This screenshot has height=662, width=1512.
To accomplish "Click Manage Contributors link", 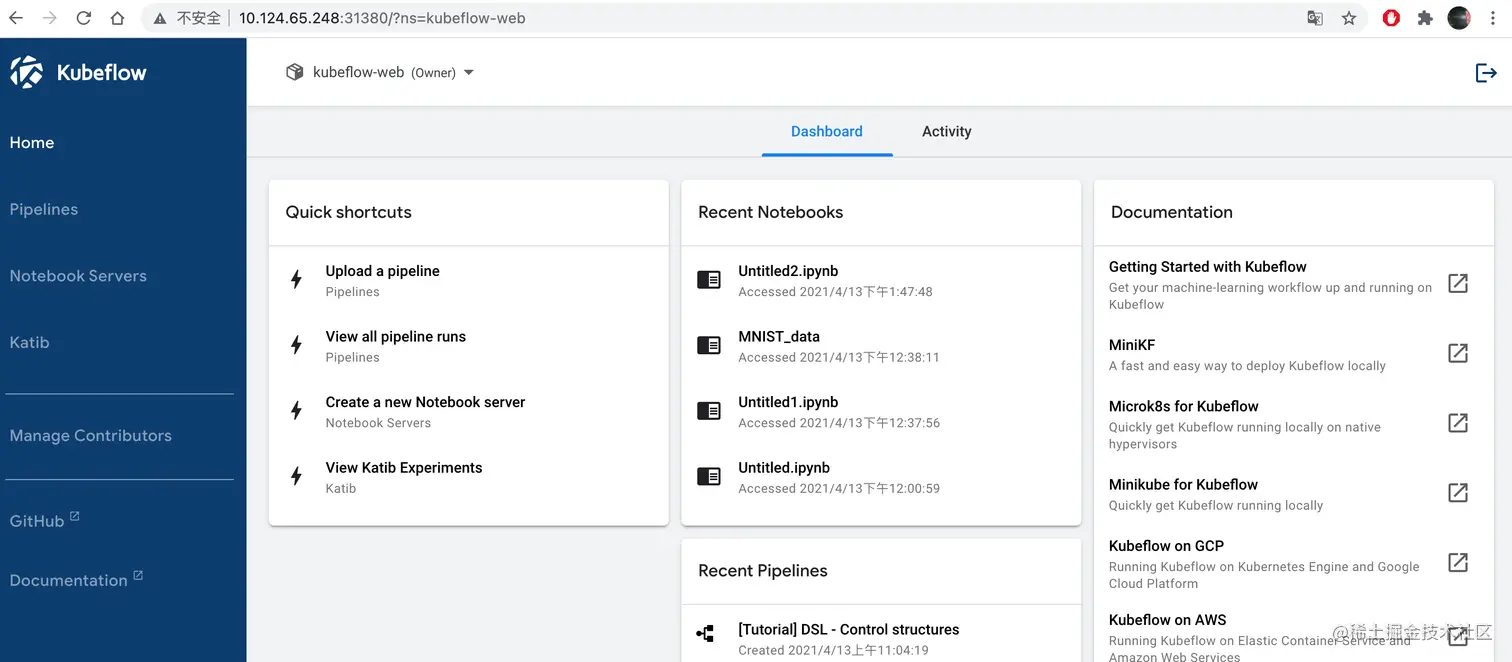I will point(90,435).
